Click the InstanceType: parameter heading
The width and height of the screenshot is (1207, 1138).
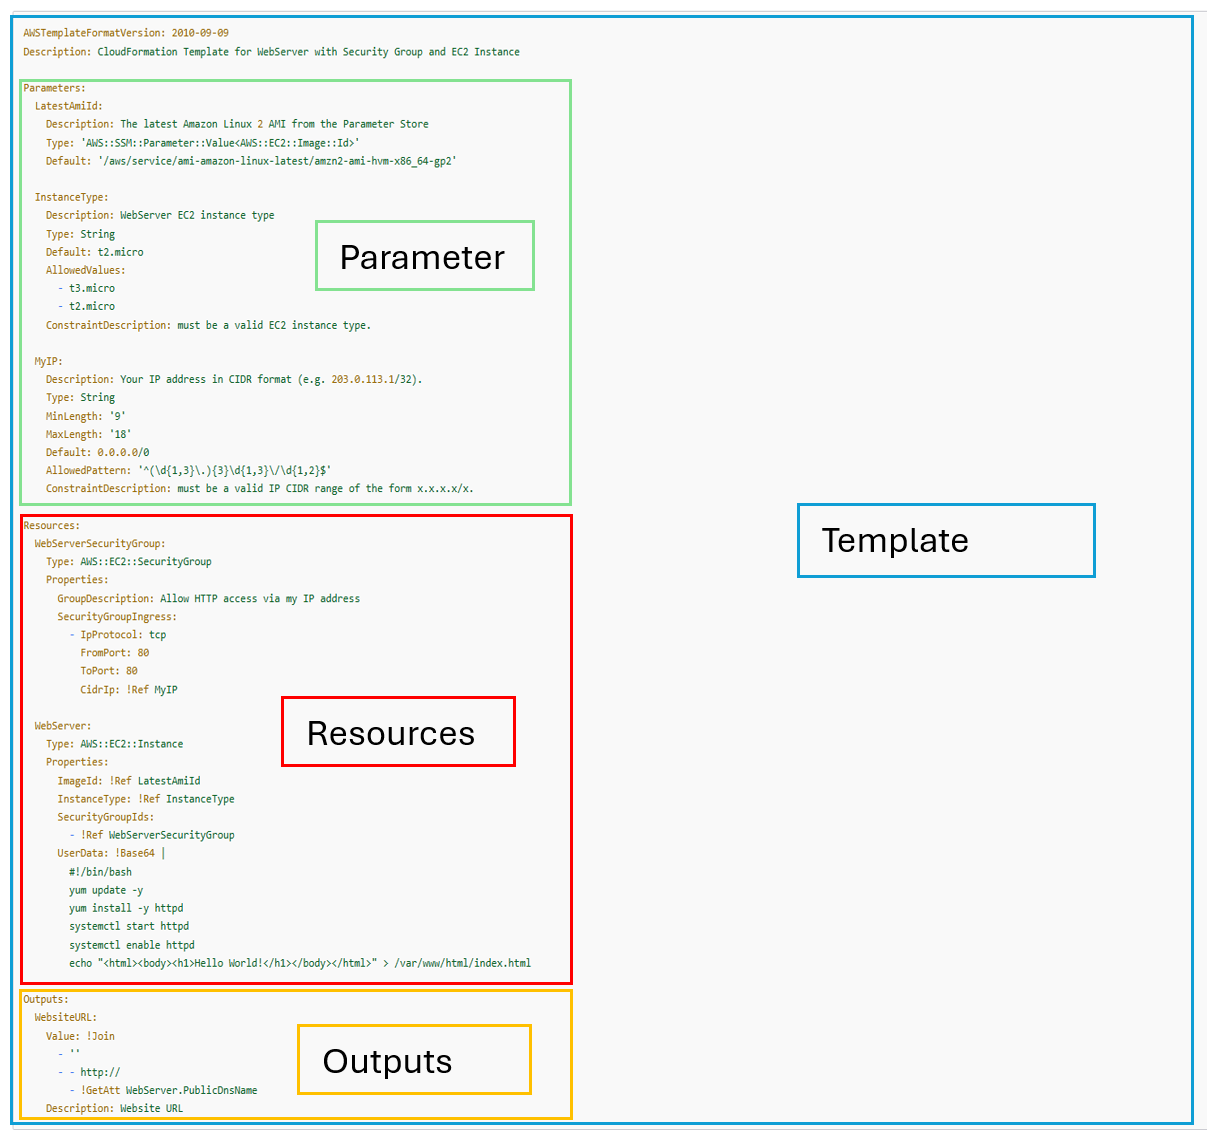point(71,197)
